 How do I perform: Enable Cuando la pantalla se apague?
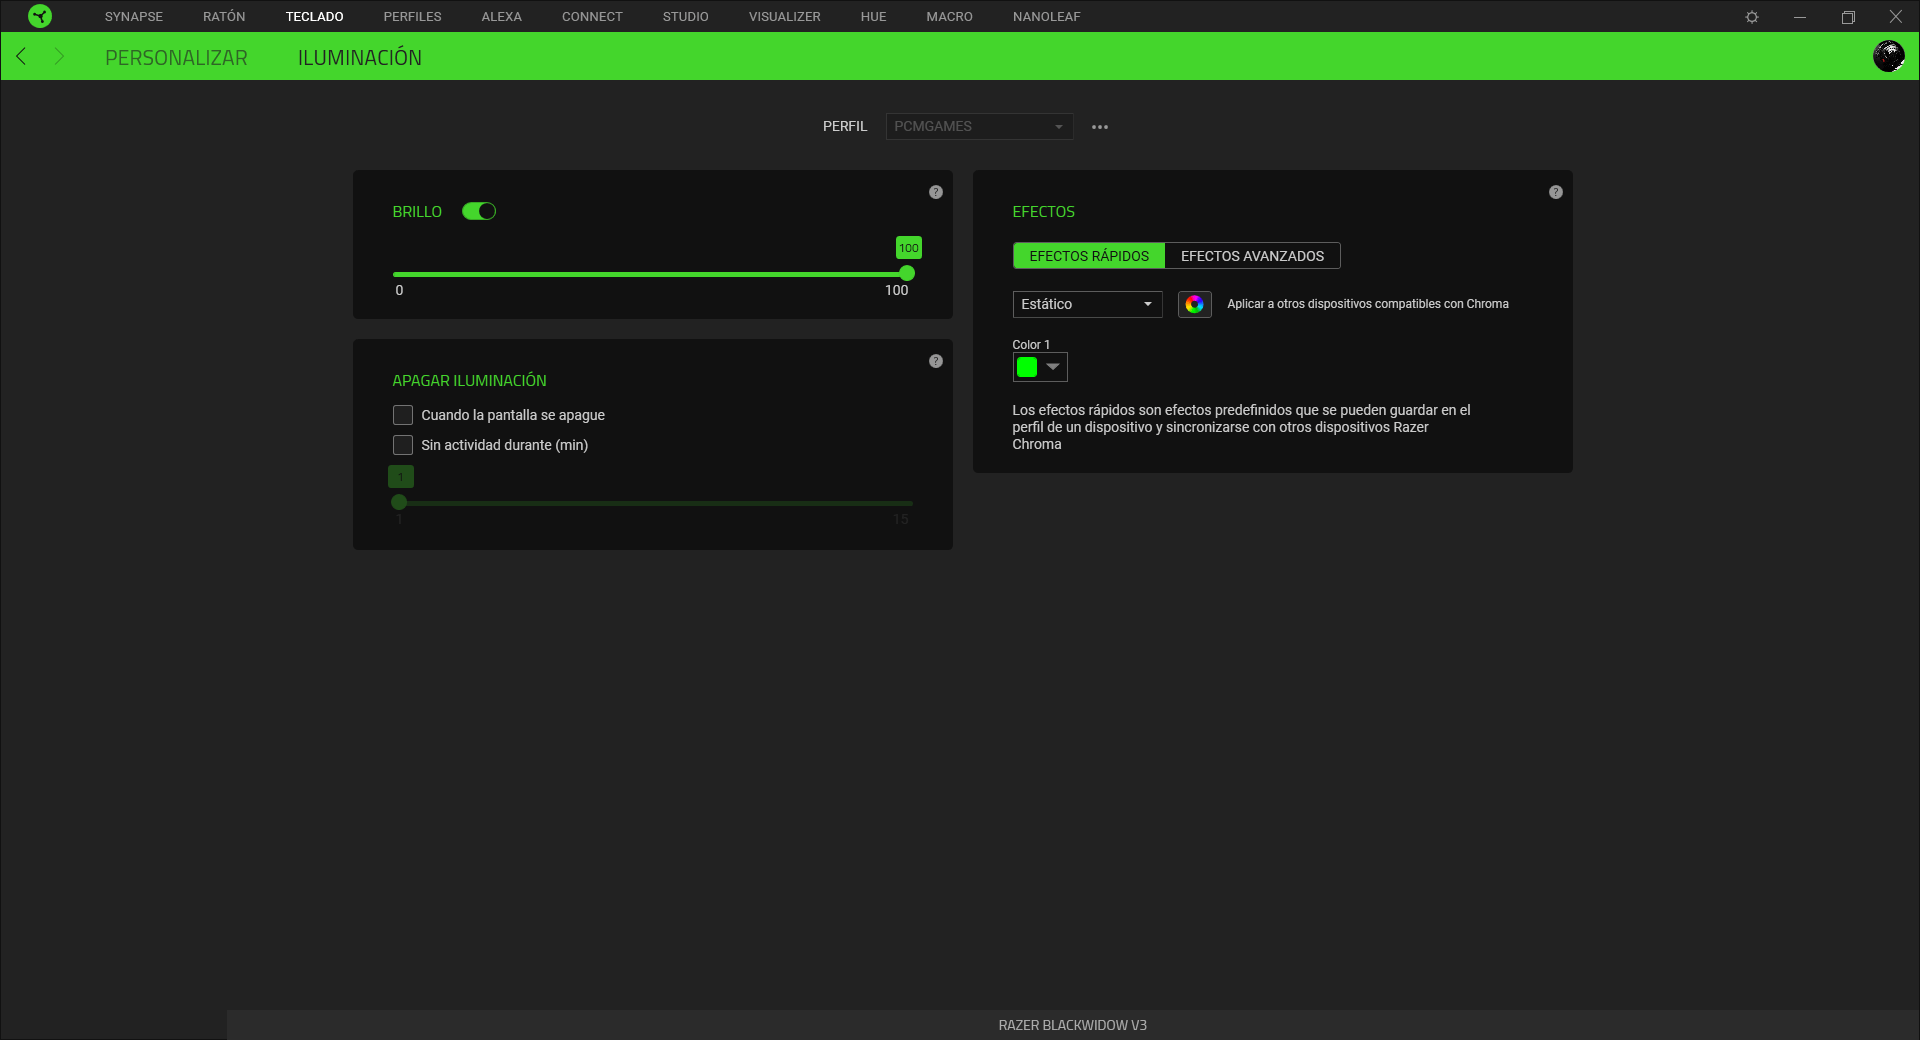pos(403,415)
